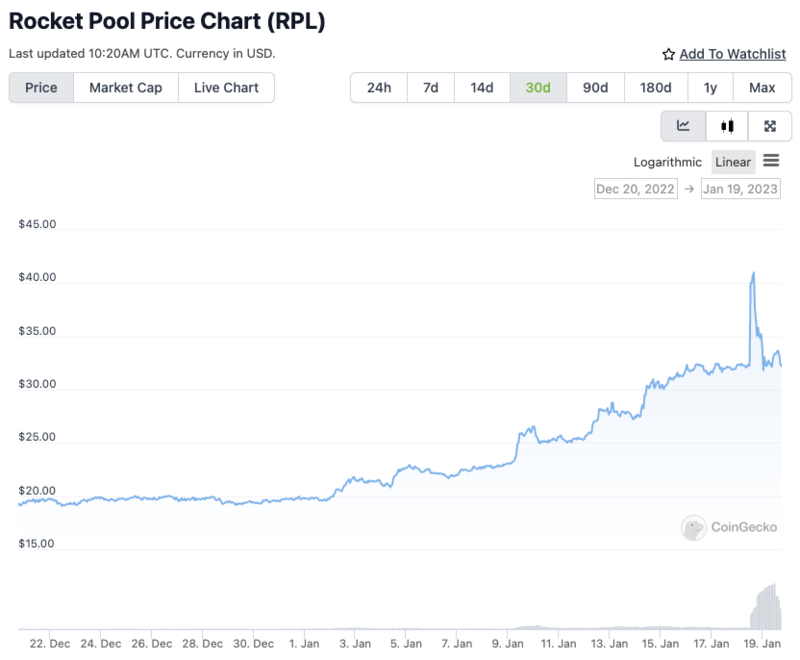Show the 1y price range
800x660 pixels.
[x=710, y=88]
